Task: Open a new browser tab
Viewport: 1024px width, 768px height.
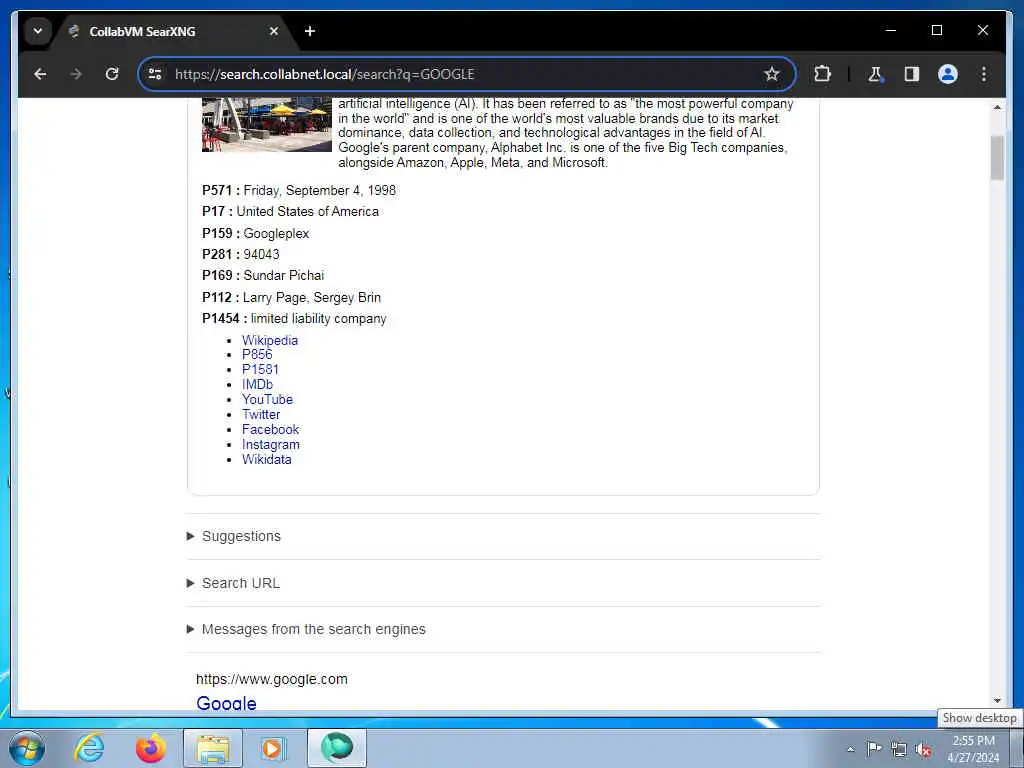Action: coord(310,31)
